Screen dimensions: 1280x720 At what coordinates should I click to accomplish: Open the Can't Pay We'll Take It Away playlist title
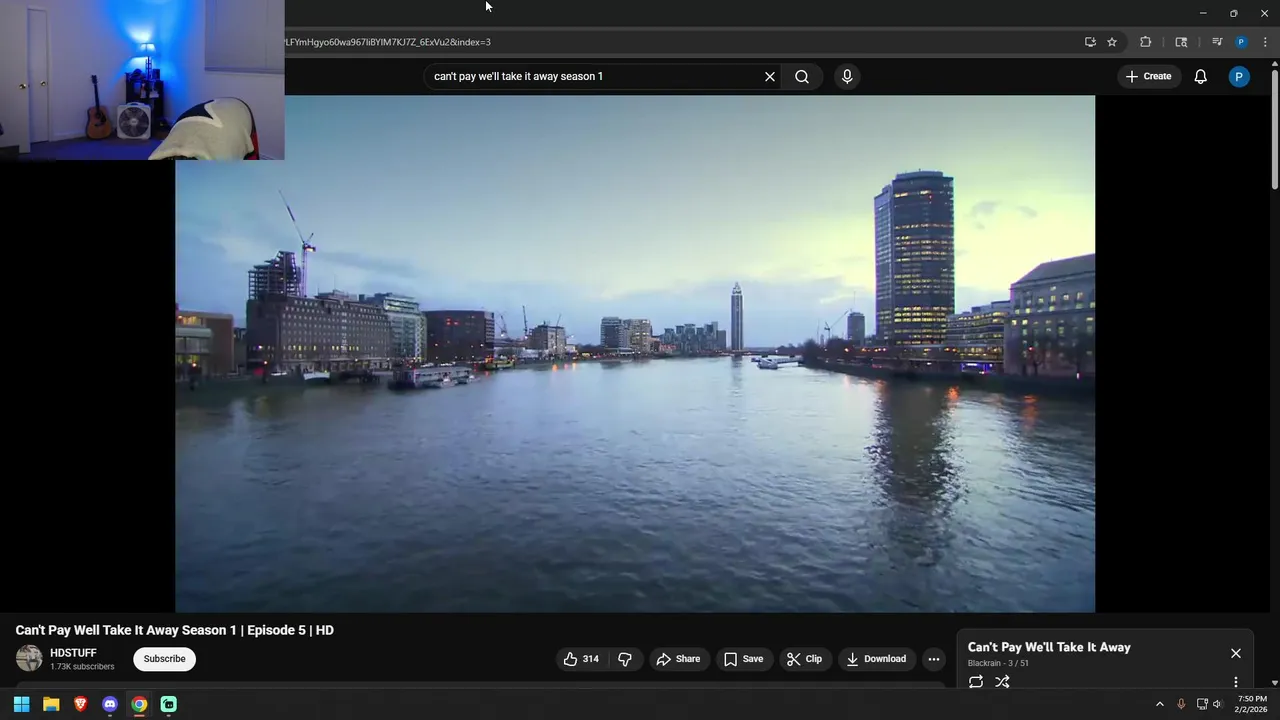click(x=1049, y=647)
